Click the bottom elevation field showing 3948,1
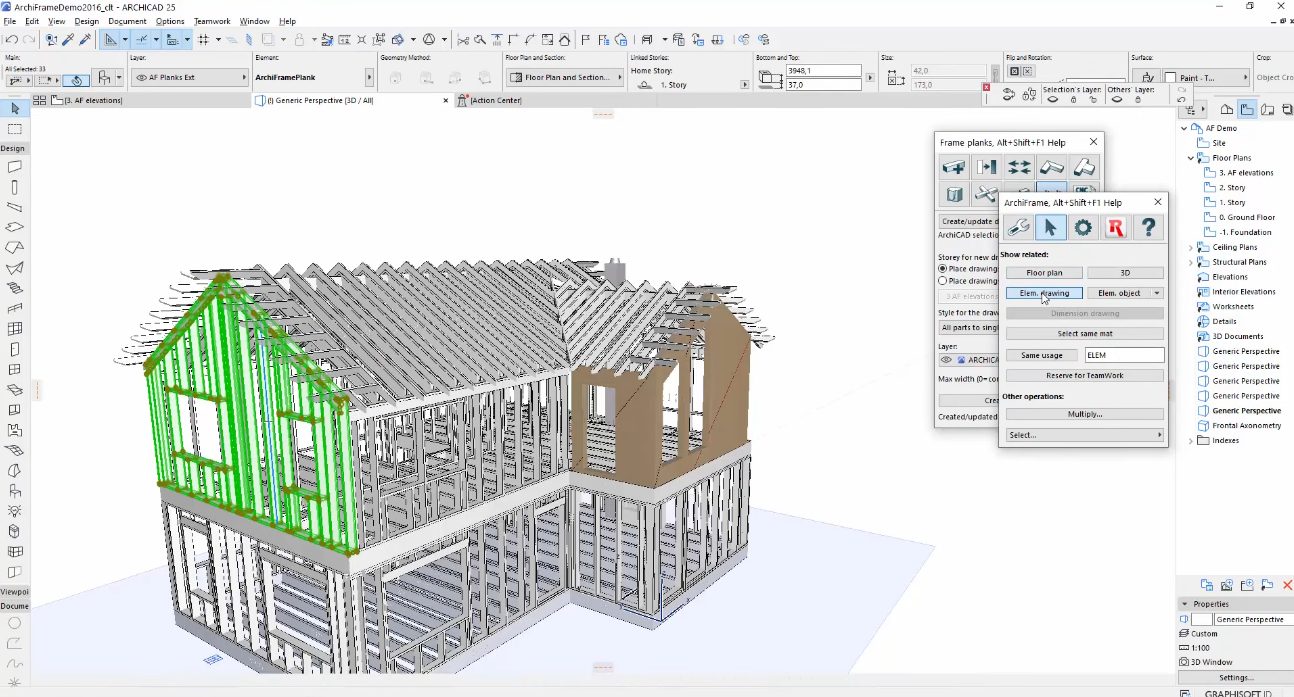 (824, 71)
